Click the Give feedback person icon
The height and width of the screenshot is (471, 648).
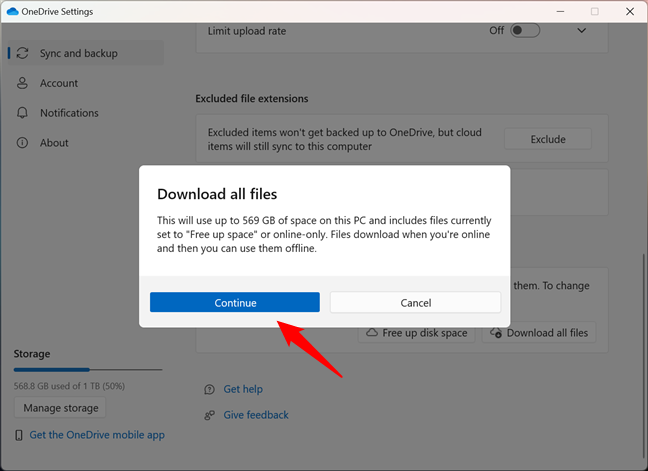click(209, 415)
